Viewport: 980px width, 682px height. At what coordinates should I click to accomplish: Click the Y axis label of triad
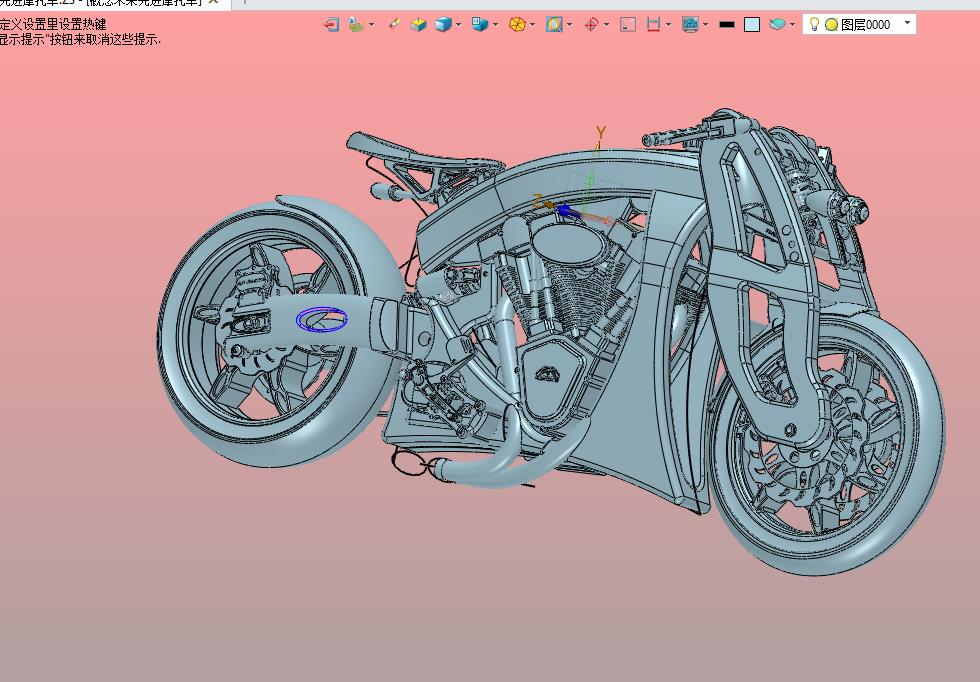[601, 133]
